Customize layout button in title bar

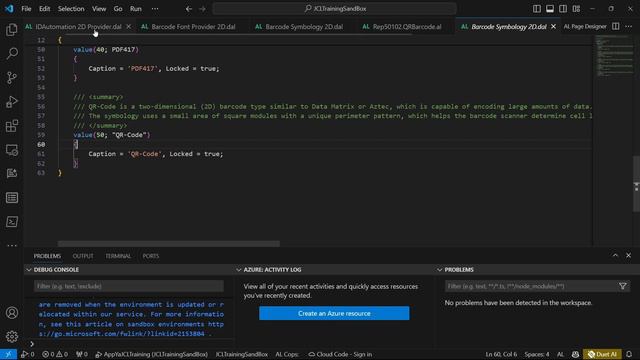[576, 9]
